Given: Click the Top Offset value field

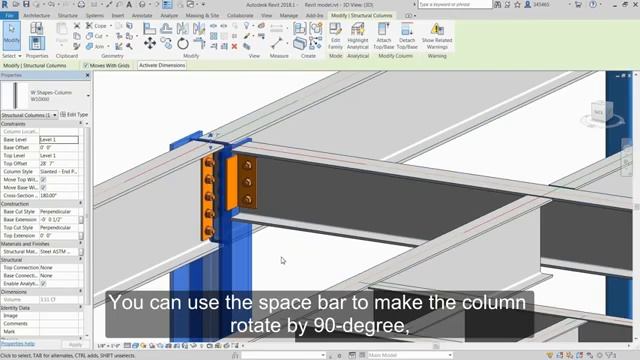Looking at the screenshot, I should [x=59, y=164].
